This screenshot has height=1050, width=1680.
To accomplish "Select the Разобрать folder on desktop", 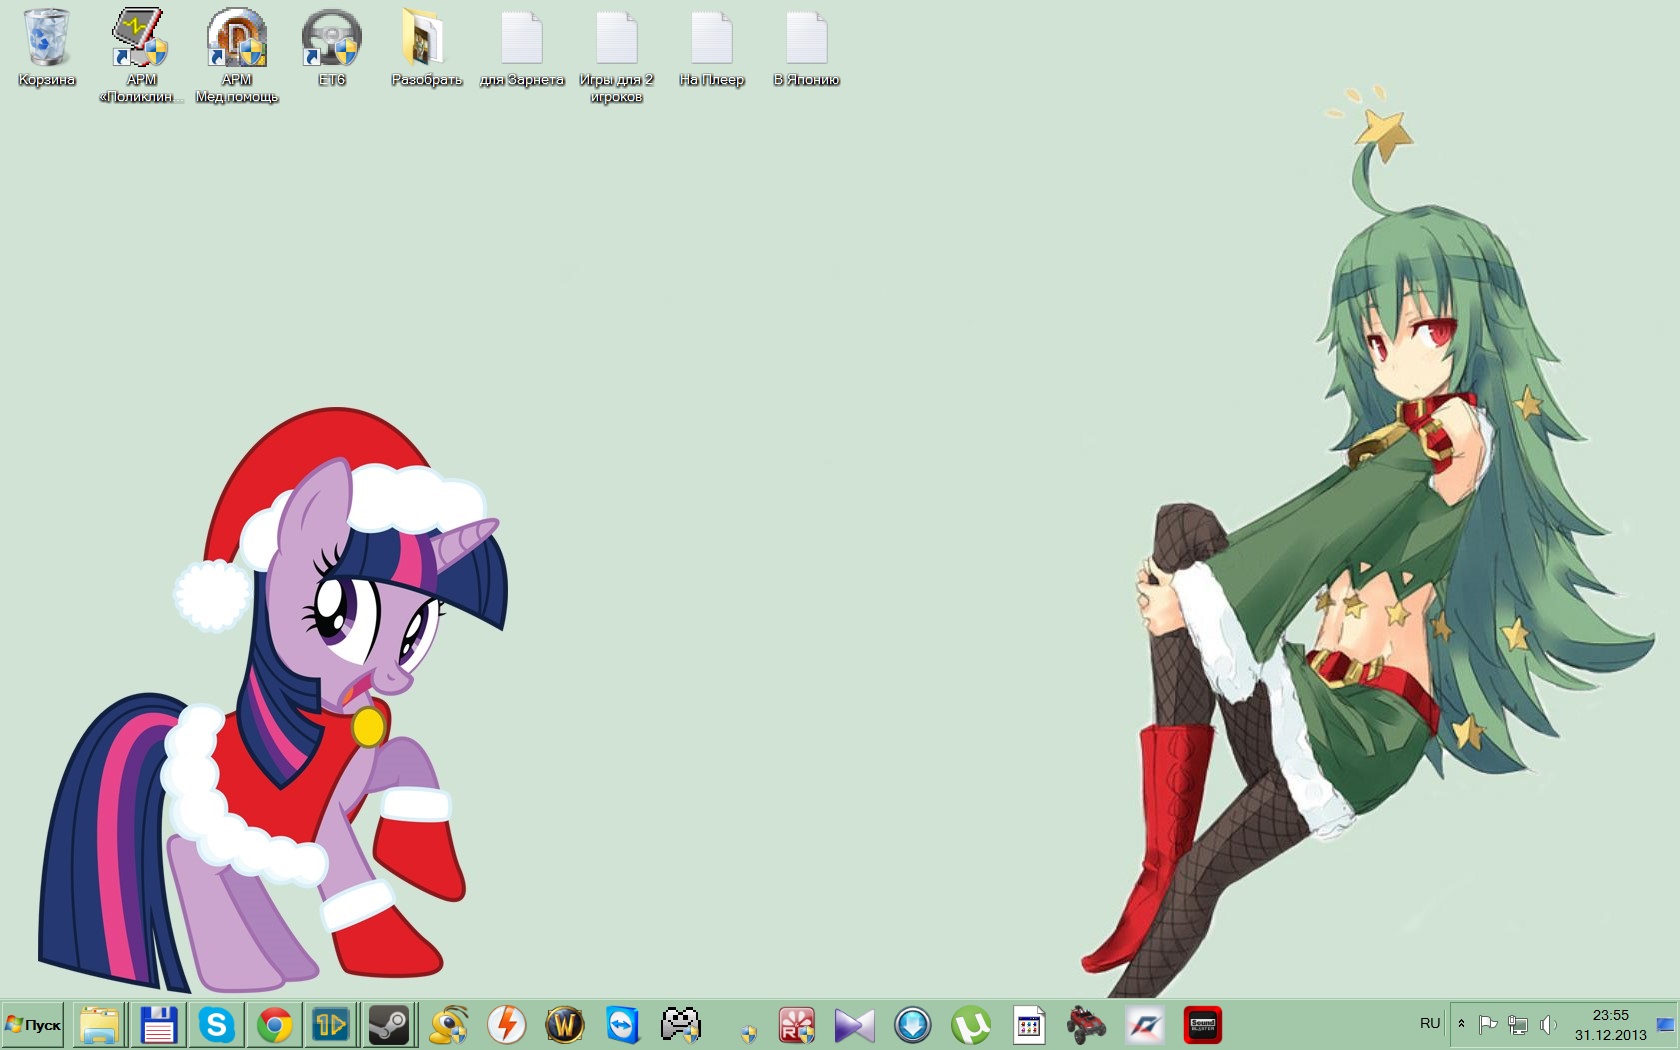I will (426, 48).
